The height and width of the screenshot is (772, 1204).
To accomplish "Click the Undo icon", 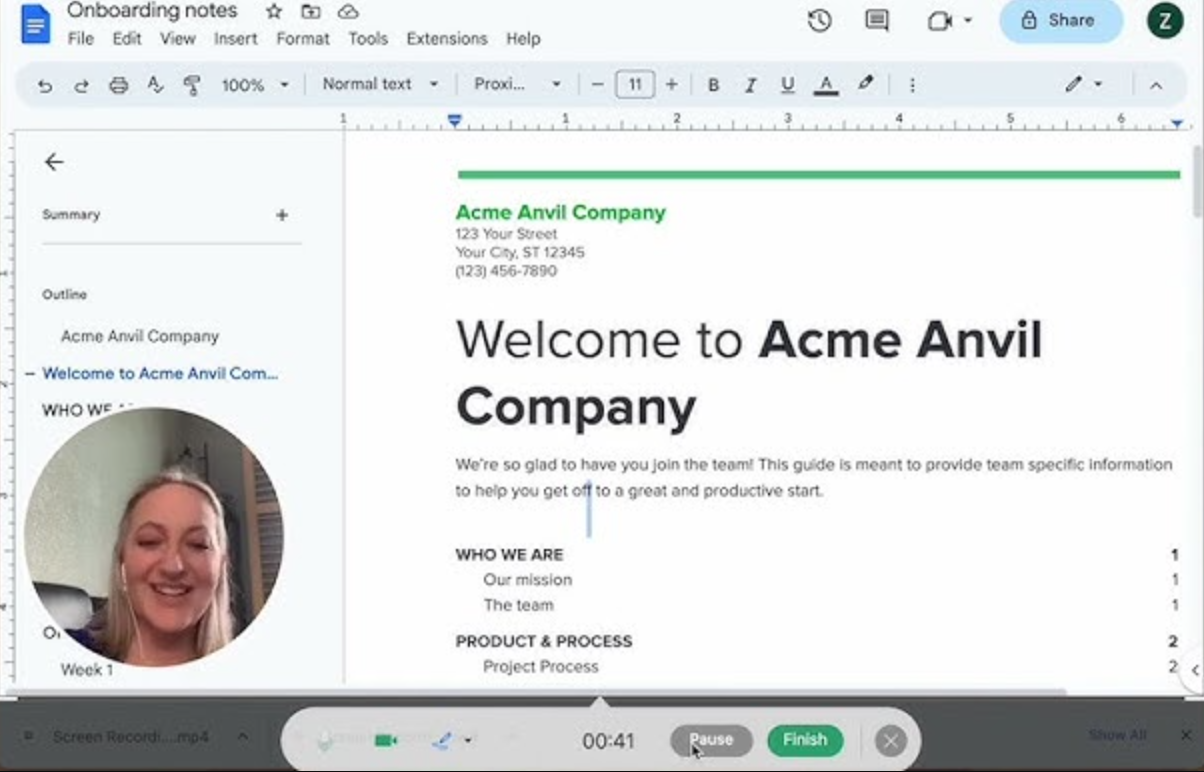I will tap(45, 84).
